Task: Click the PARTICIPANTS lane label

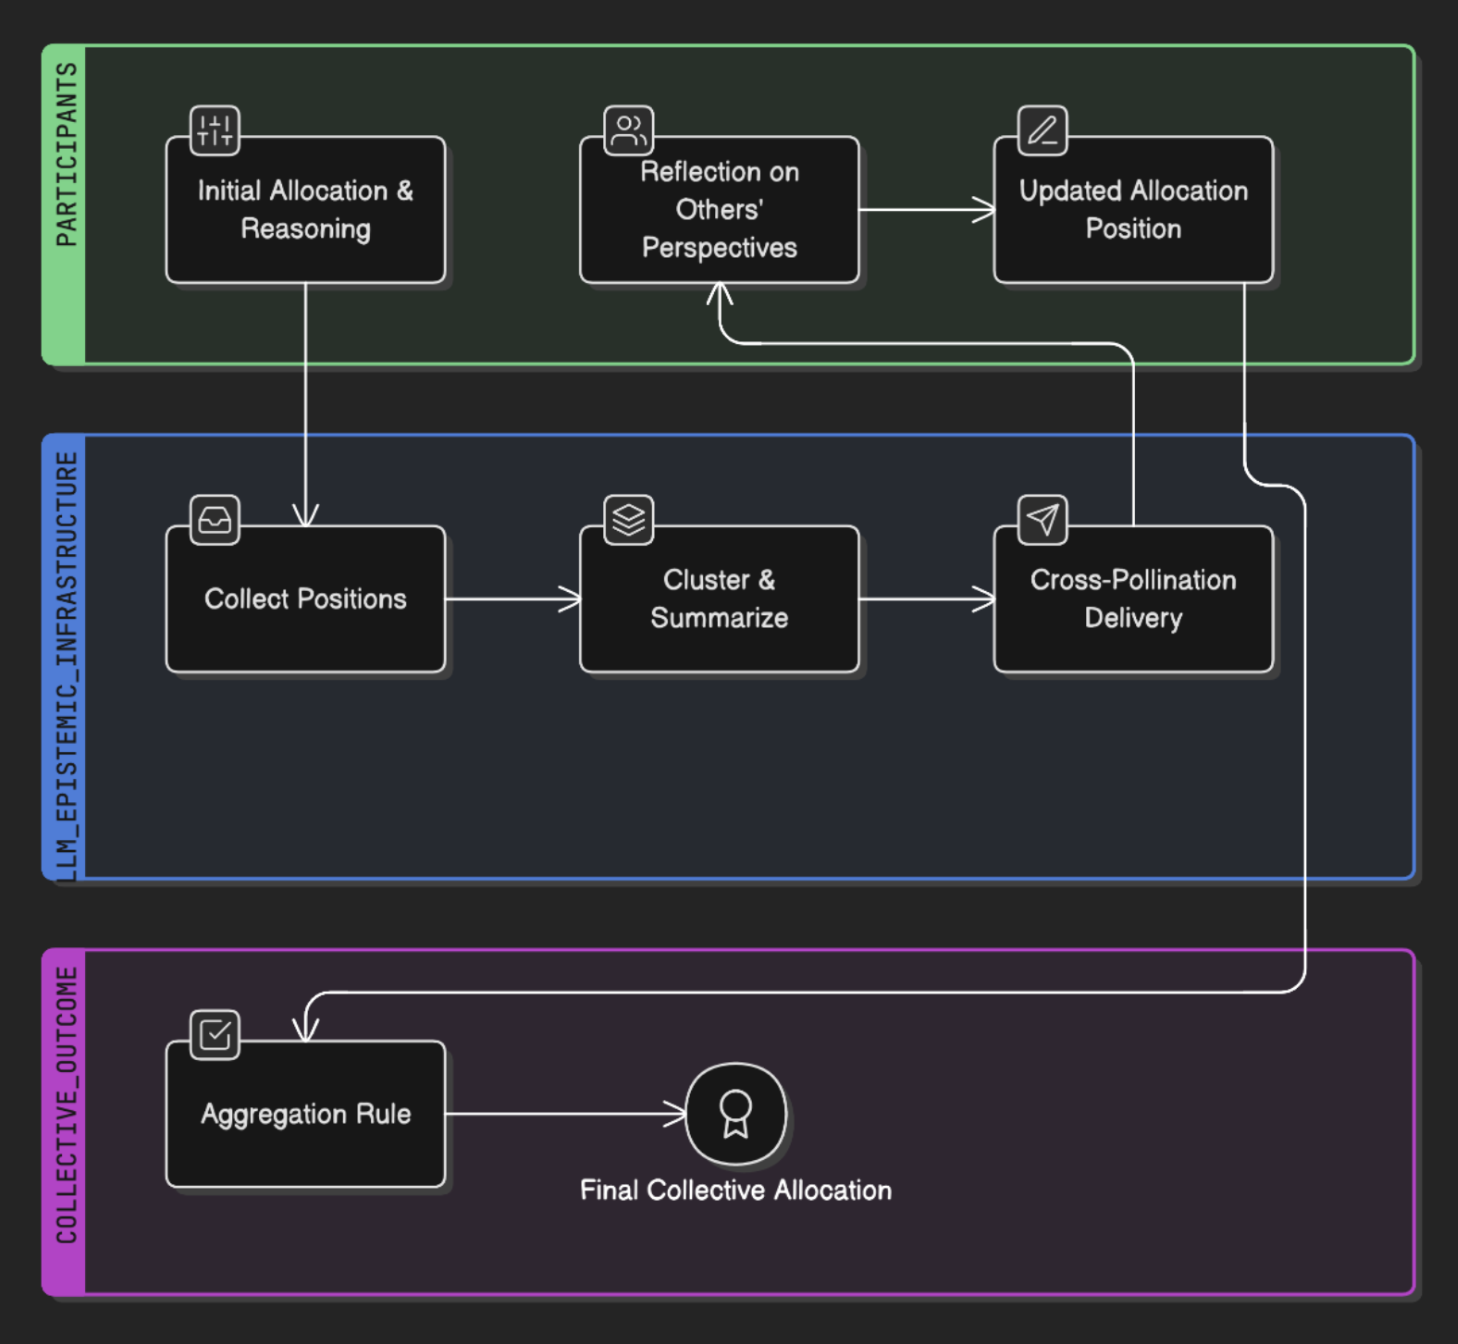Action: pyautogui.click(x=66, y=155)
